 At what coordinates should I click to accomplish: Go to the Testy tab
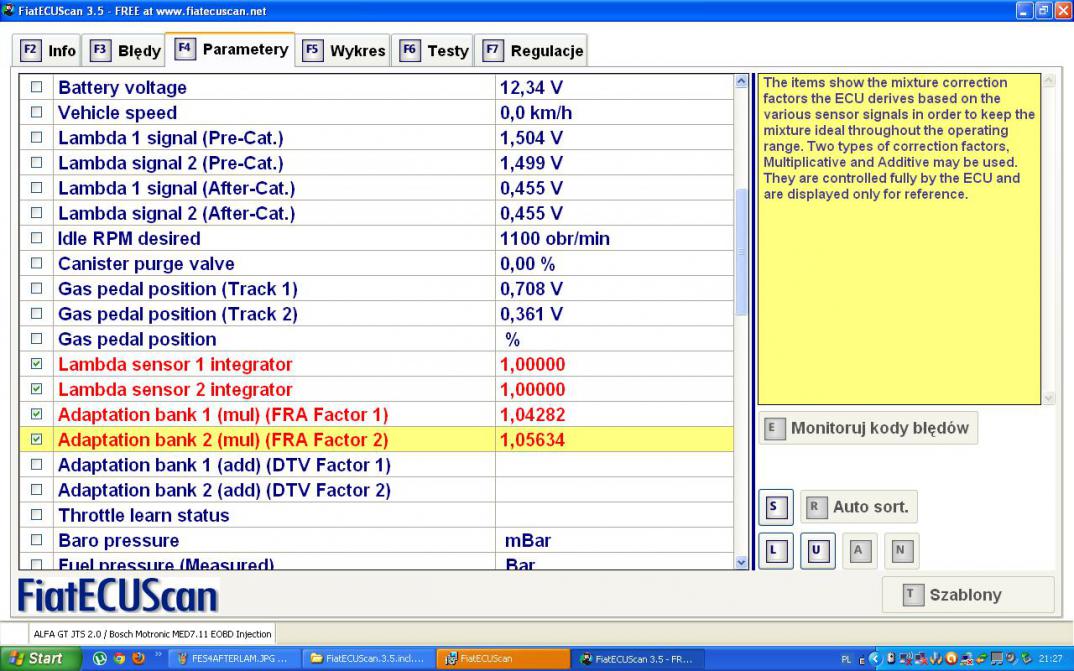(x=435, y=50)
